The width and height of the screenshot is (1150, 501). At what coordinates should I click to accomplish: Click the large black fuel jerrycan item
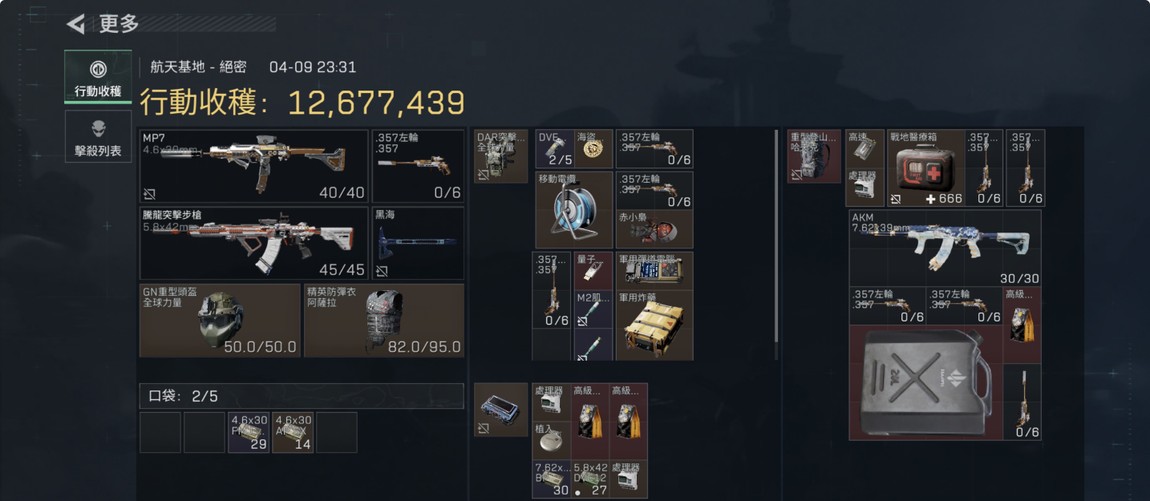[926, 383]
